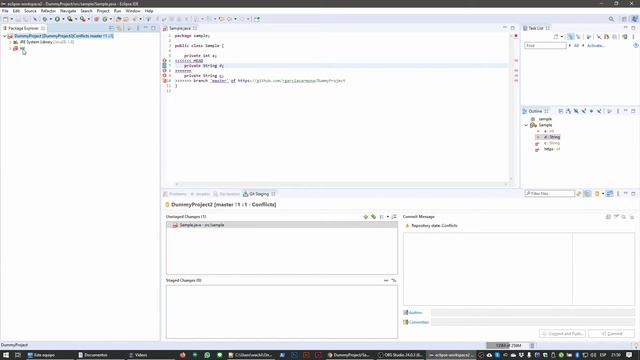Image resolution: width=640 pixels, height=360 pixels.
Task: Select the Sample.java editor tab
Action: pyautogui.click(x=180, y=28)
